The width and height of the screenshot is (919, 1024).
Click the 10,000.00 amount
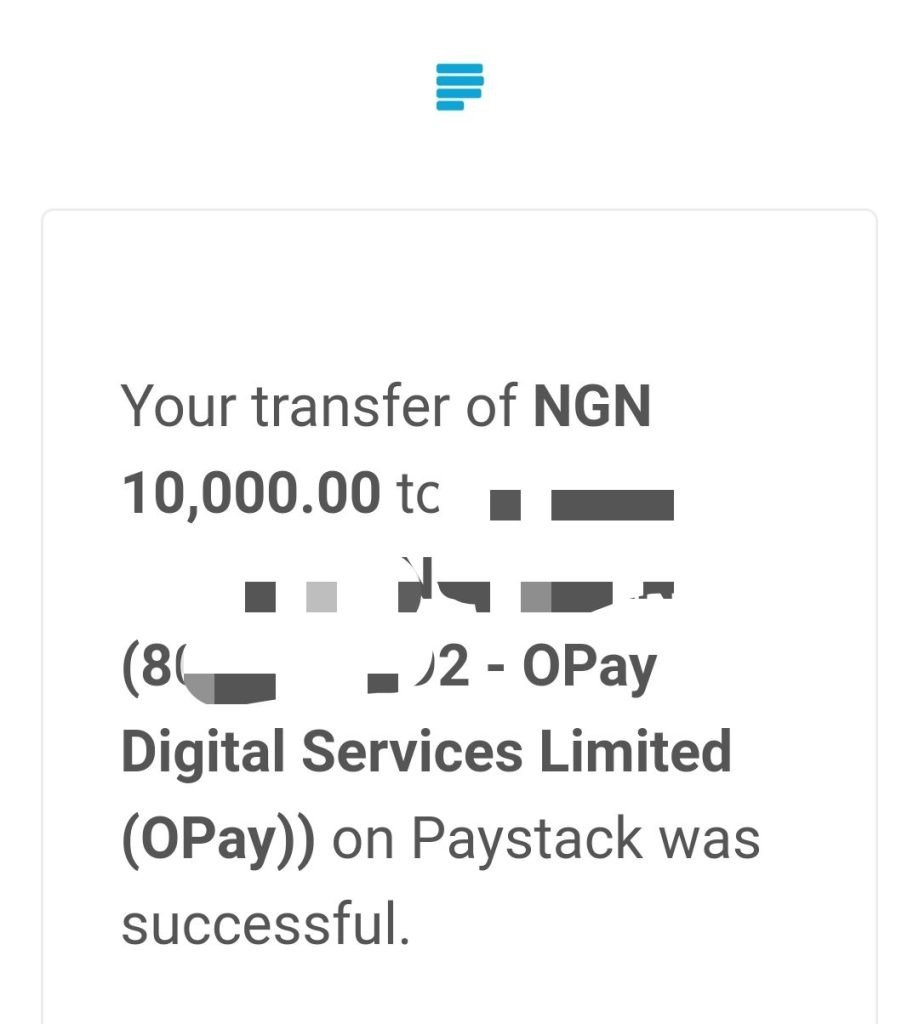coord(251,494)
